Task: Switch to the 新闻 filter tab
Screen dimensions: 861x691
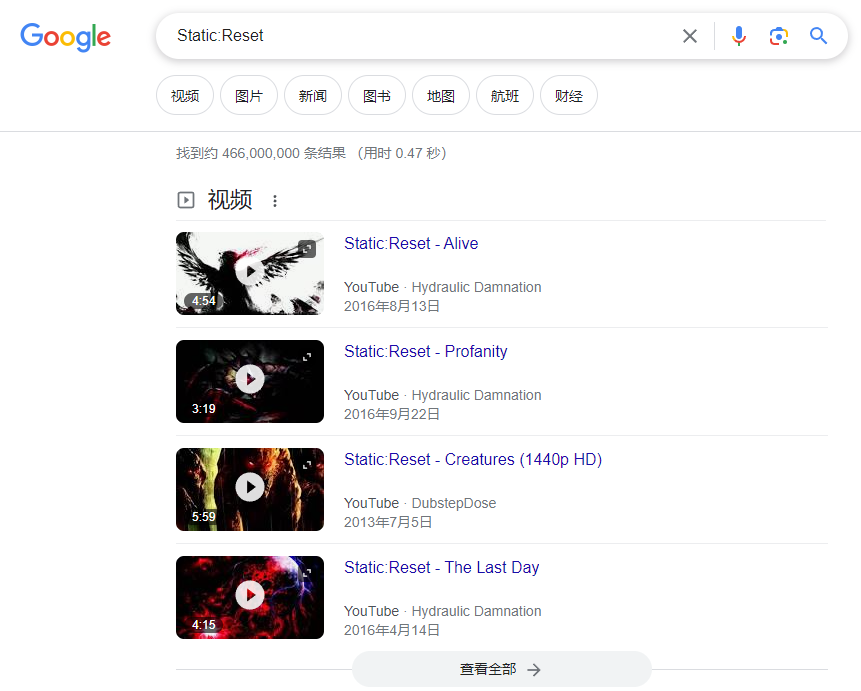Action: 313,96
